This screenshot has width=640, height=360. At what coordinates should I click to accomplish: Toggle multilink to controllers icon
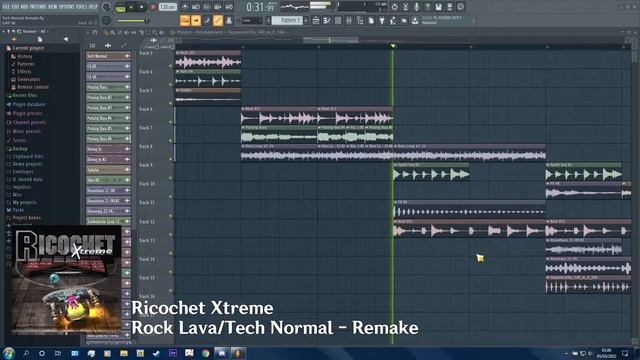coord(229,20)
